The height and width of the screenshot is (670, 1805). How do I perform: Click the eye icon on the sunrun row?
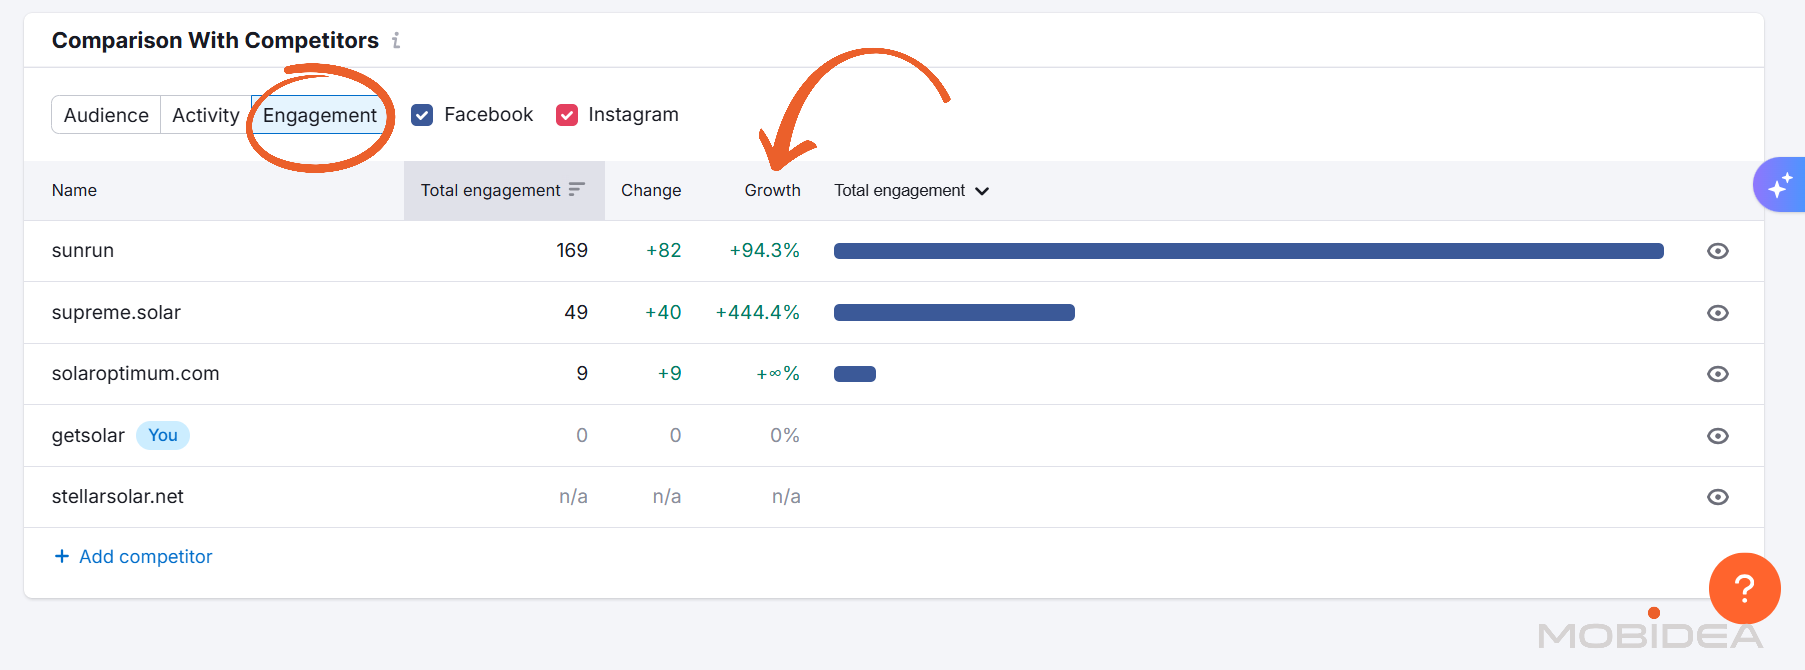point(1717,251)
